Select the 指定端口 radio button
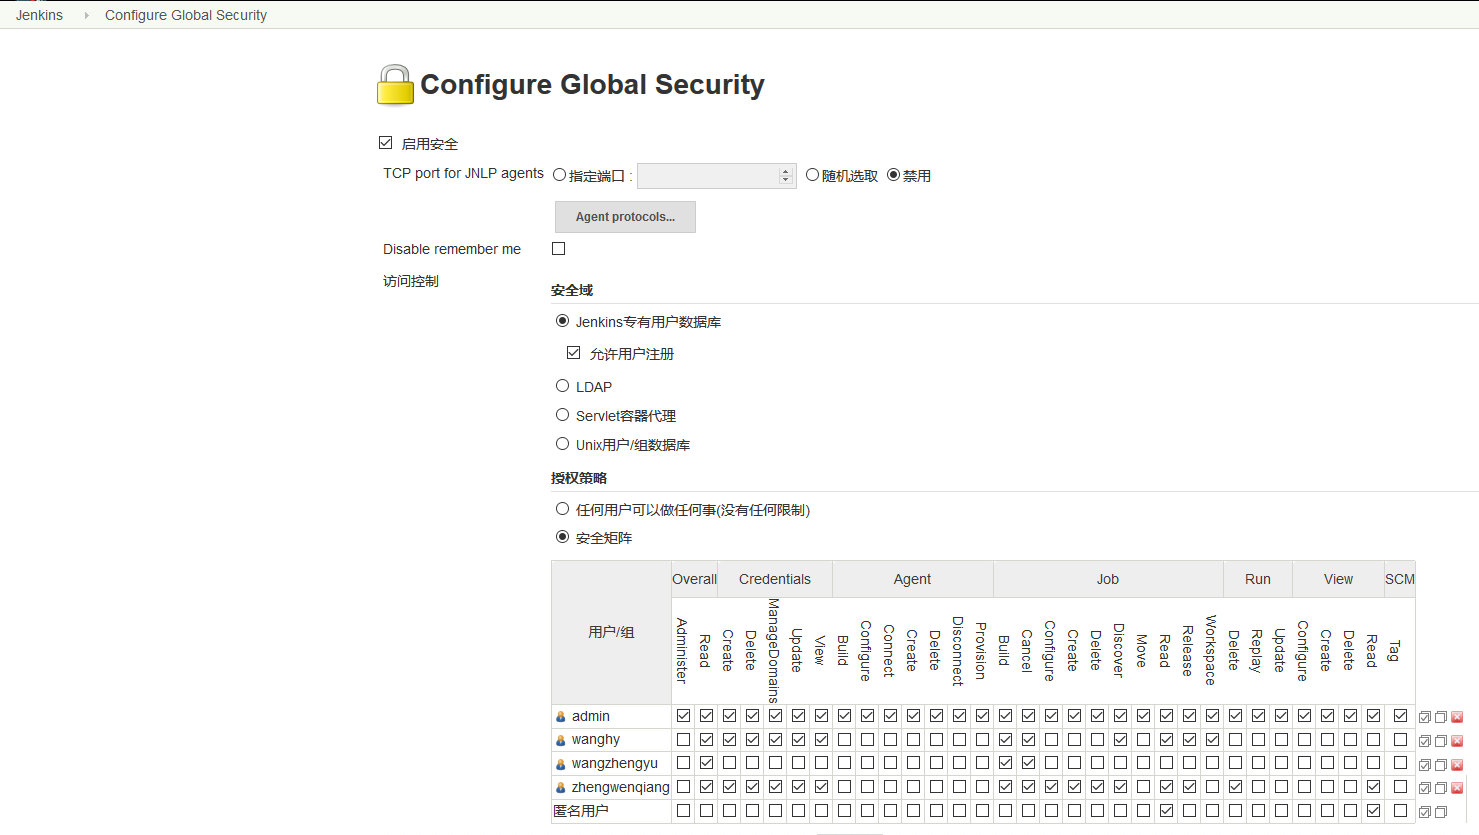 (560, 175)
